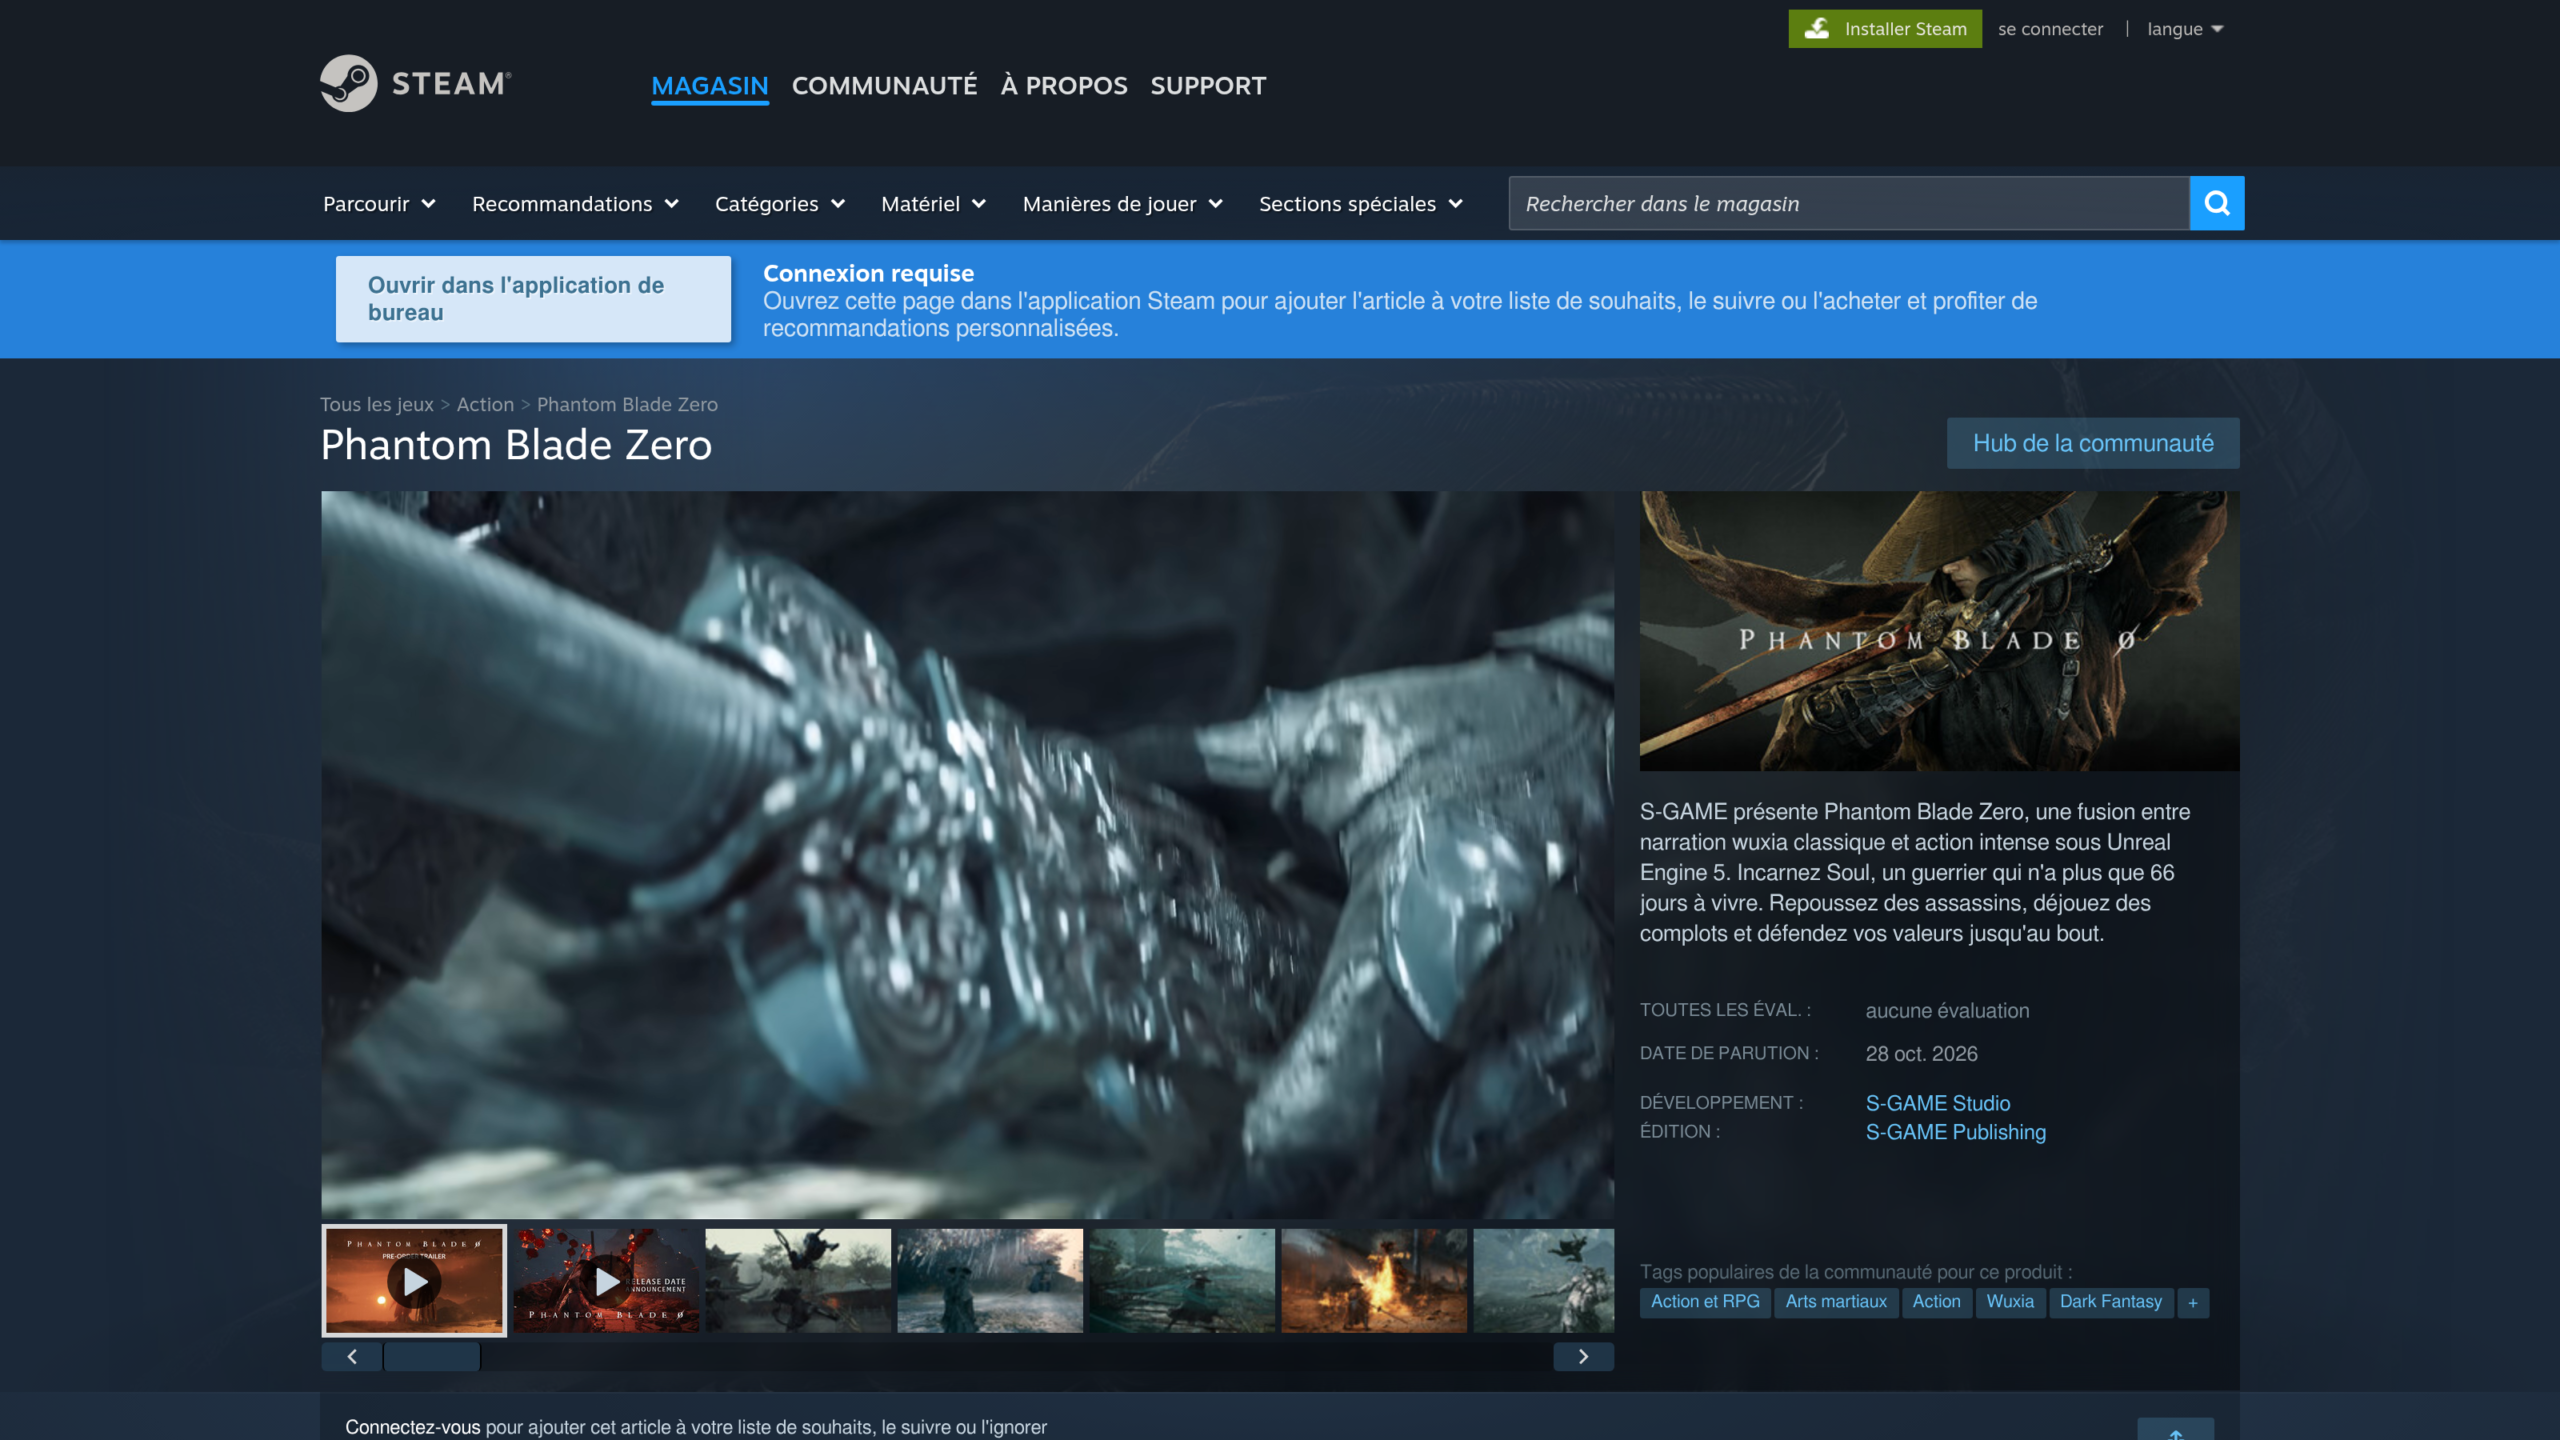This screenshot has width=2560, height=1440.
Task: Click the Phantom Blade capsule artwork
Action: point(1940,631)
